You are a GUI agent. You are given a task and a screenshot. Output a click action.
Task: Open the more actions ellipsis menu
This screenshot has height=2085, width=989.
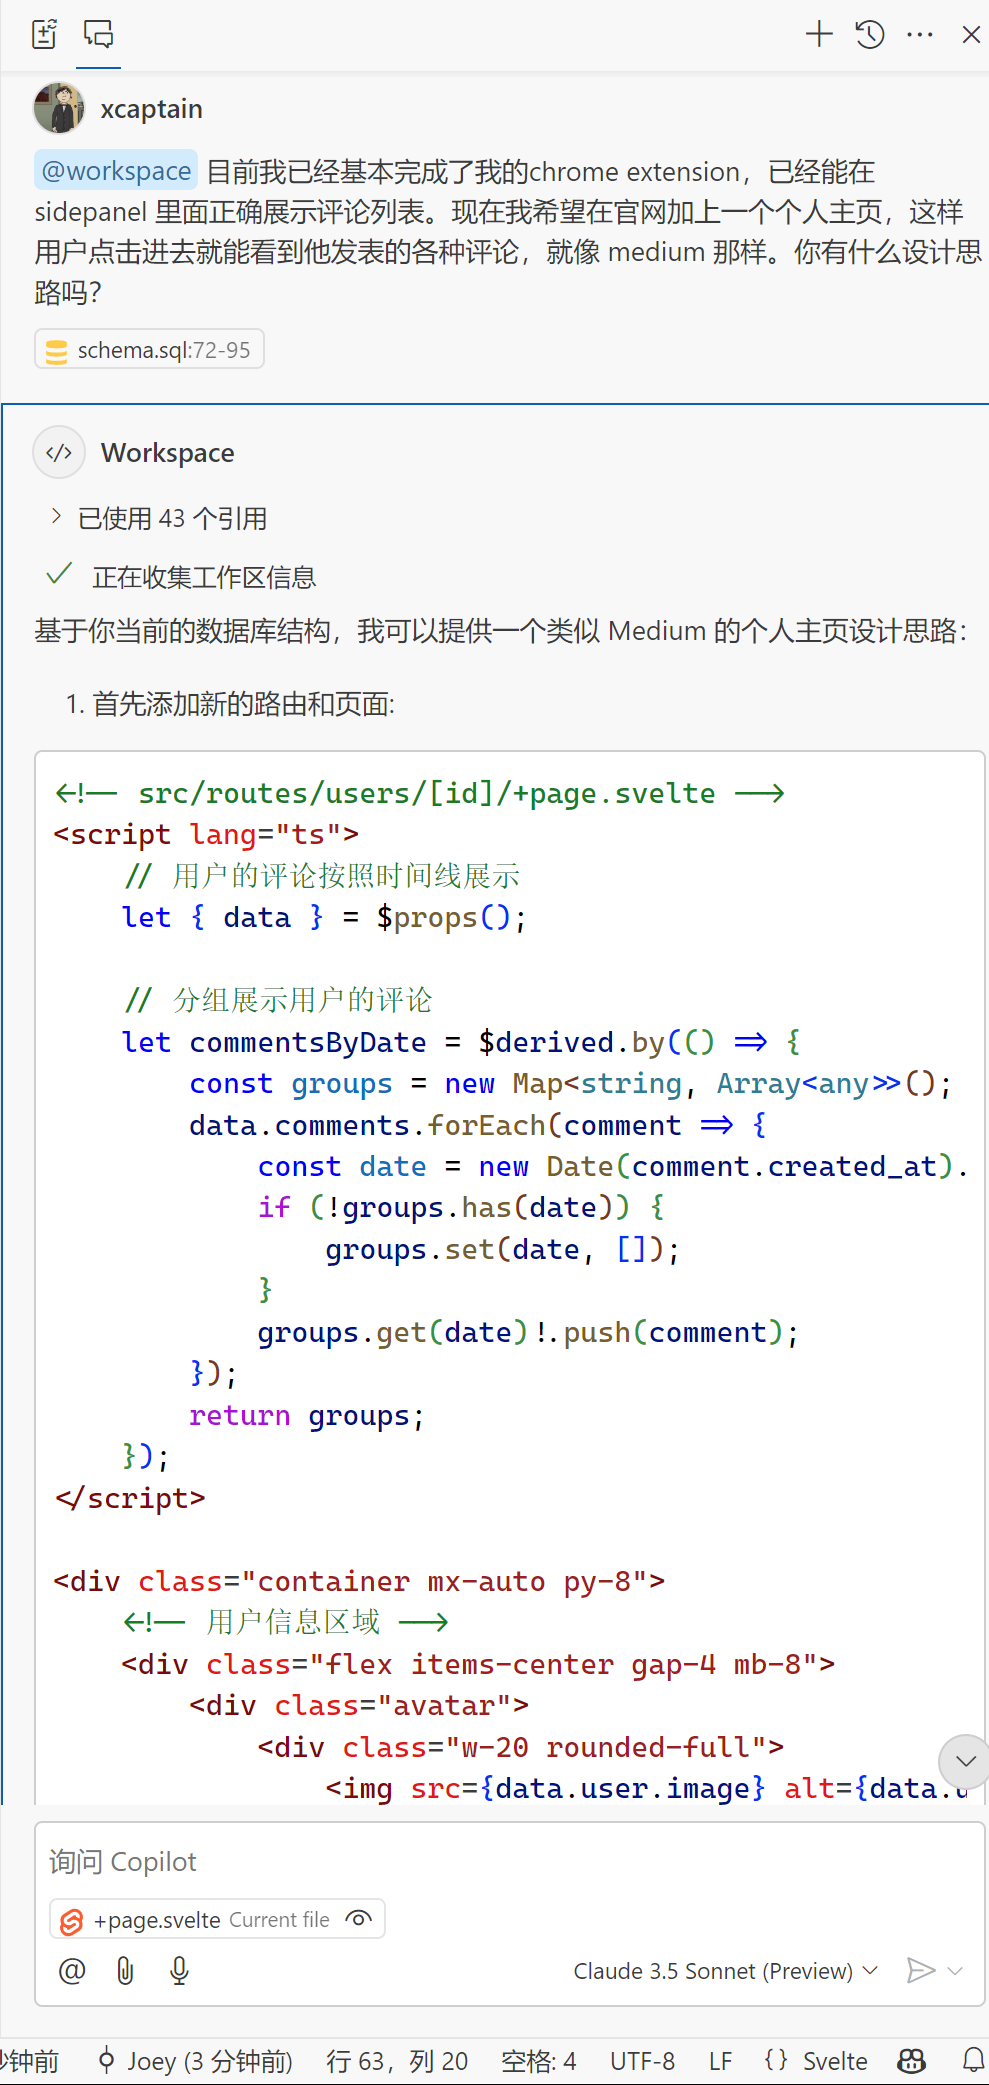[x=919, y=34]
